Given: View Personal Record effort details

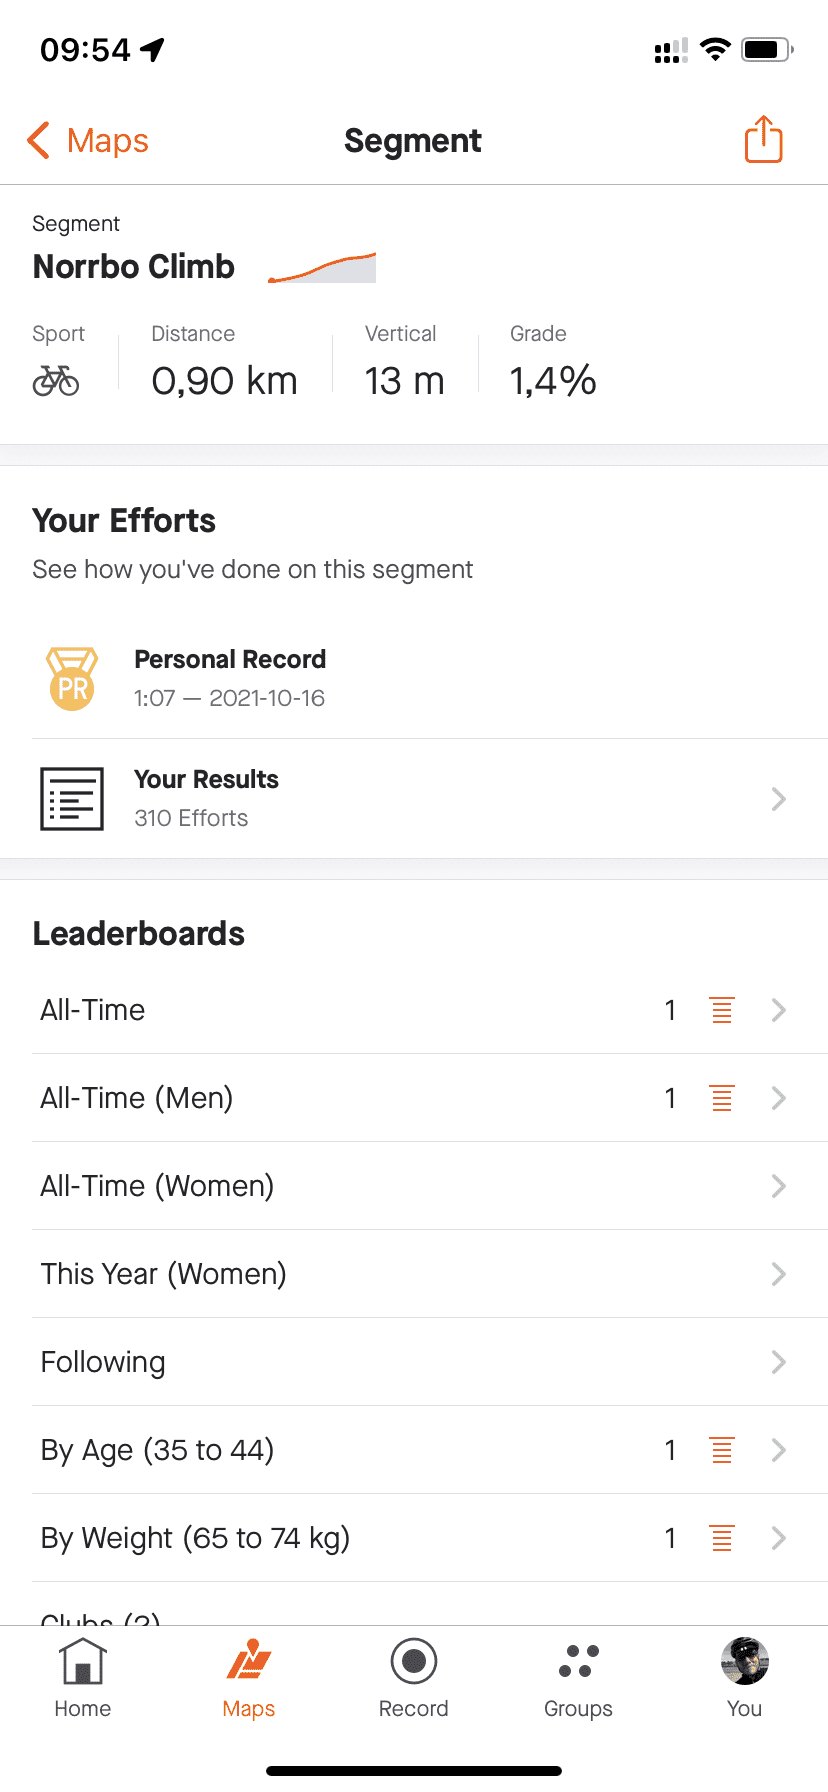Looking at the screenshot, I should [230, 678].
